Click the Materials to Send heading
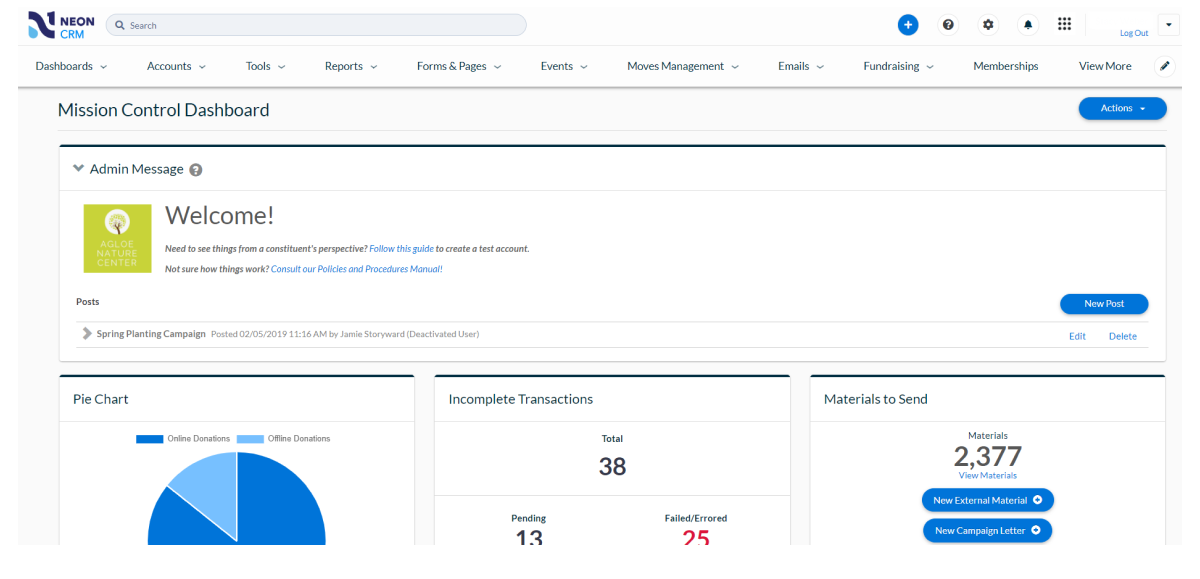Screen dimensions: 1200x579 point(876,399)
